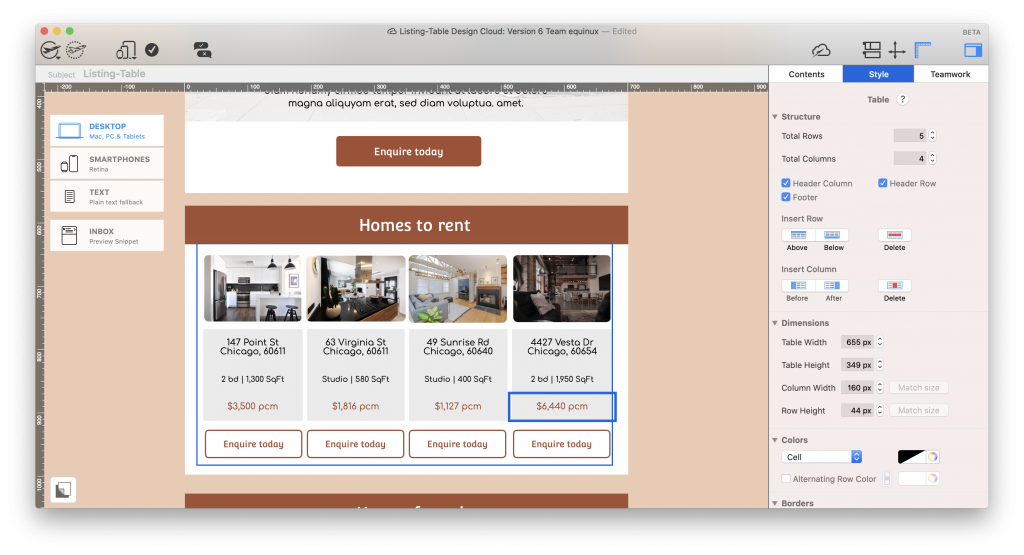Click the Subject field Listing-Table
Screen dimensions: 1024x555
pos(114,74)
